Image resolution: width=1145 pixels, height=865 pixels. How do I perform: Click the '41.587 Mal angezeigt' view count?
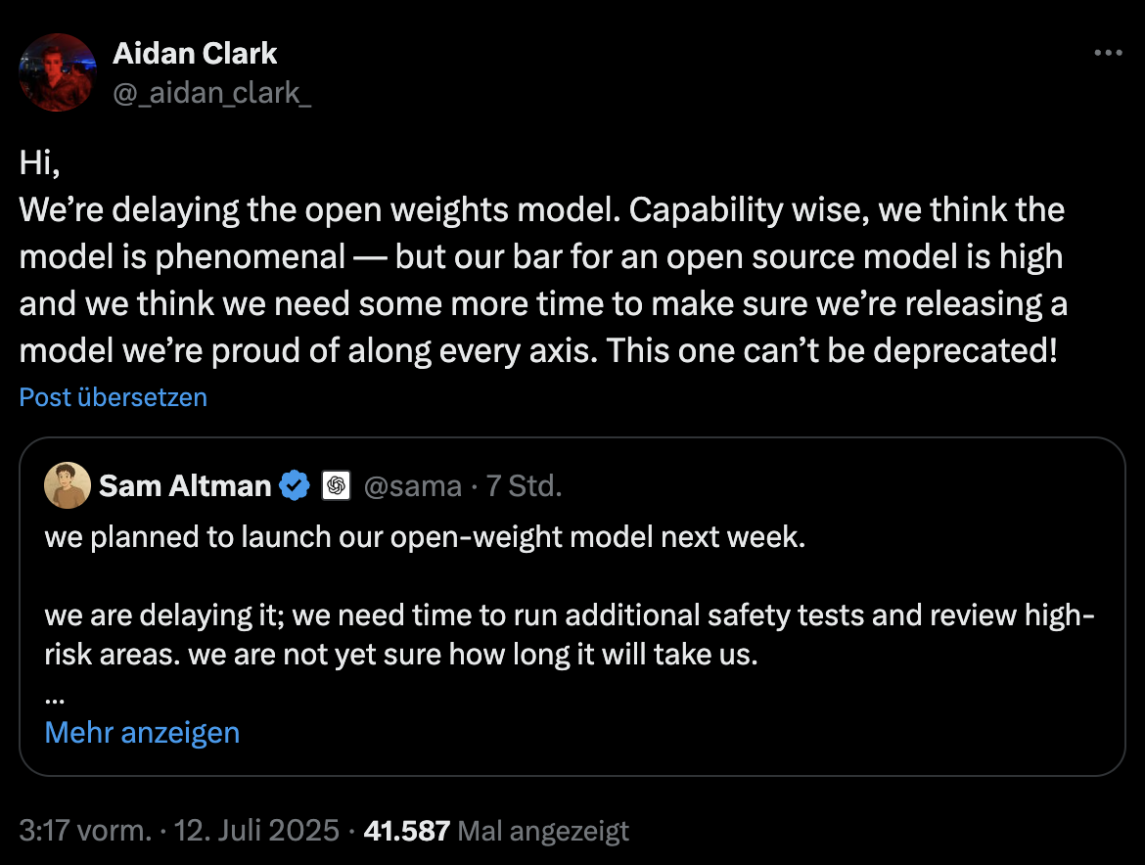tap(497, 831)
